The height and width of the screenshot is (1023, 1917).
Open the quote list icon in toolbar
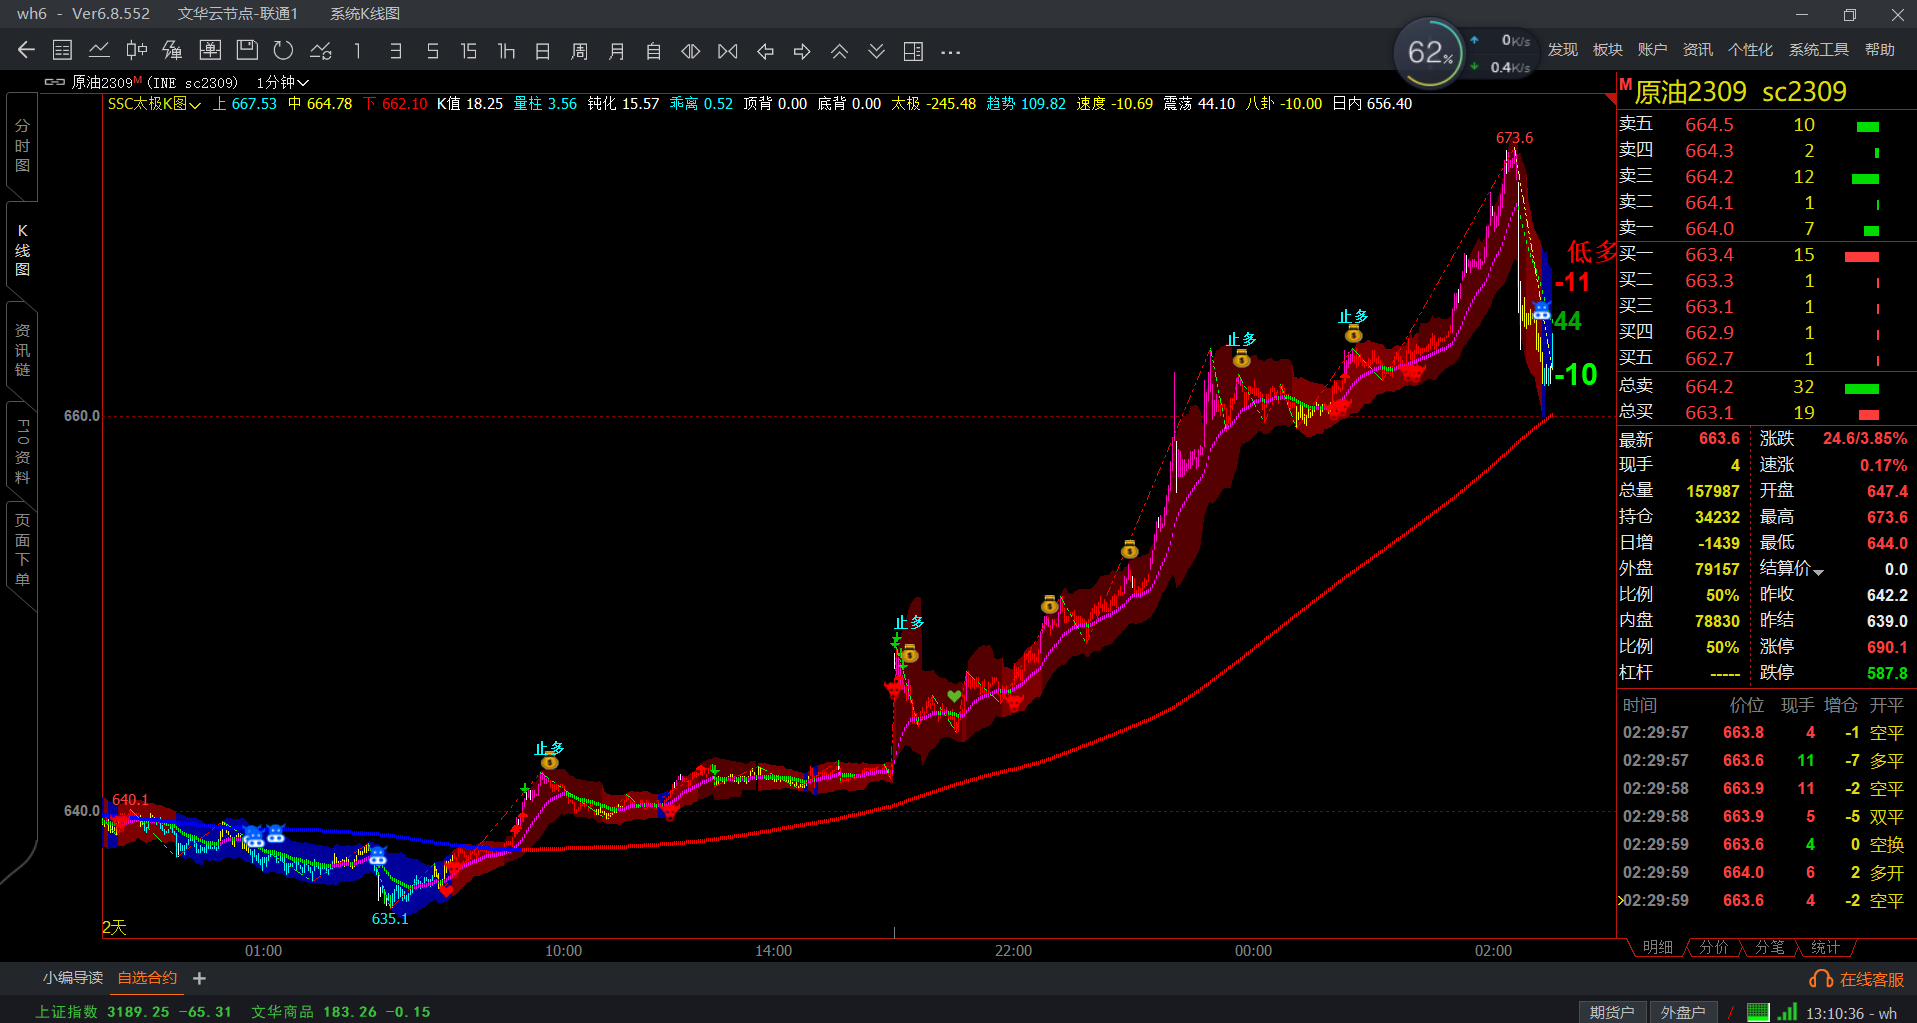[x=62, y=51]
